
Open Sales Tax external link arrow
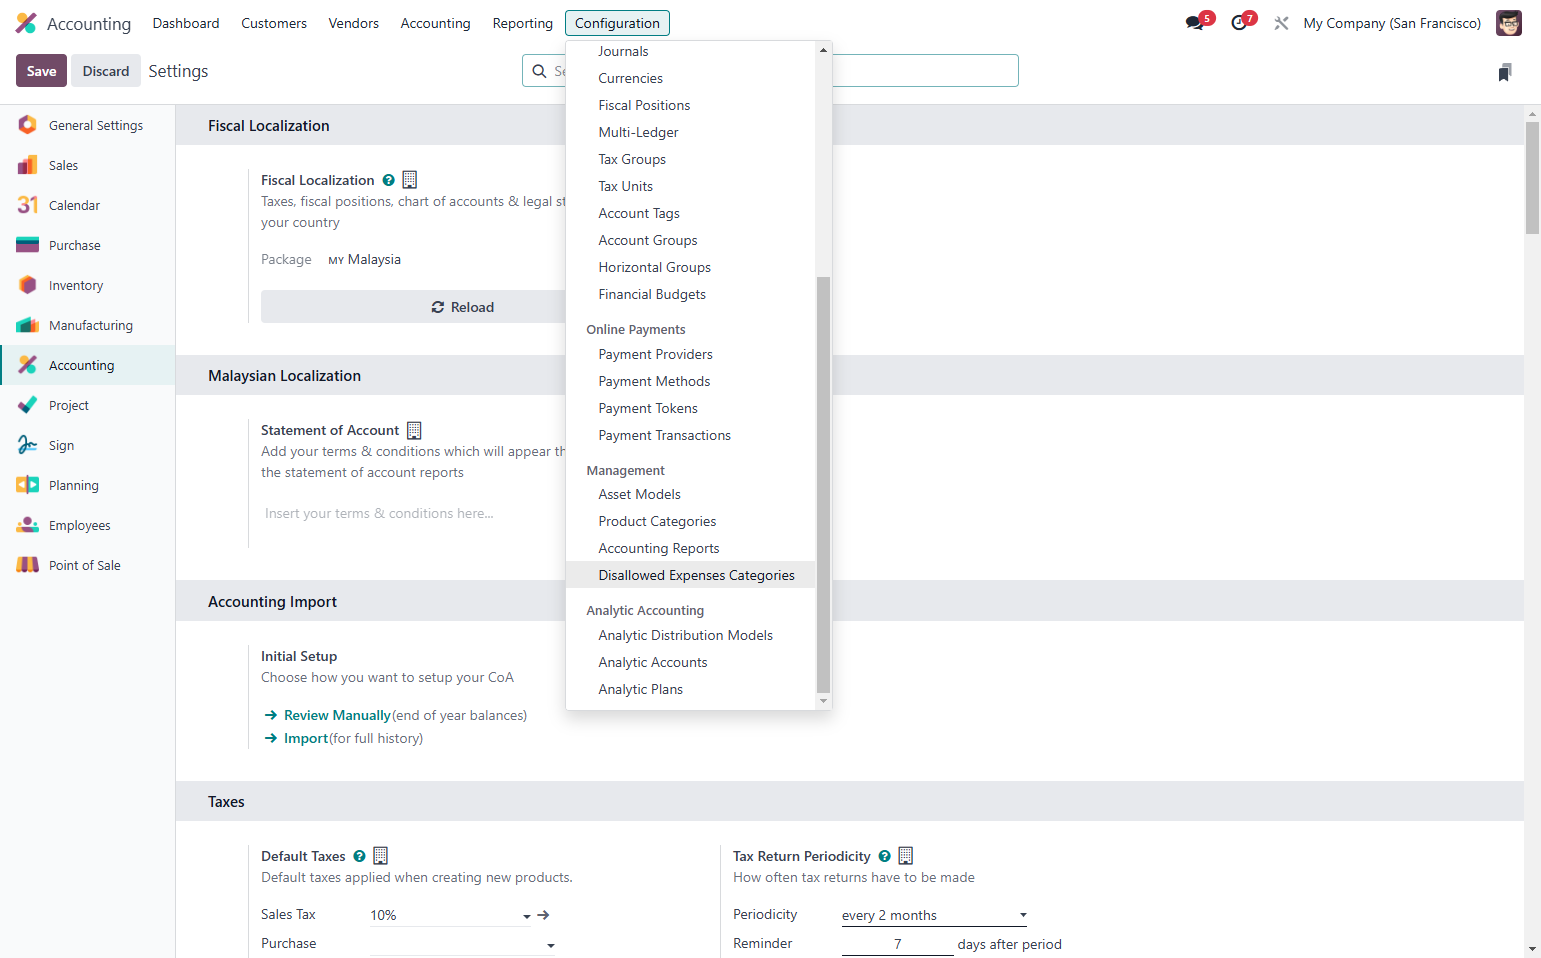click(x=543, y=915)
